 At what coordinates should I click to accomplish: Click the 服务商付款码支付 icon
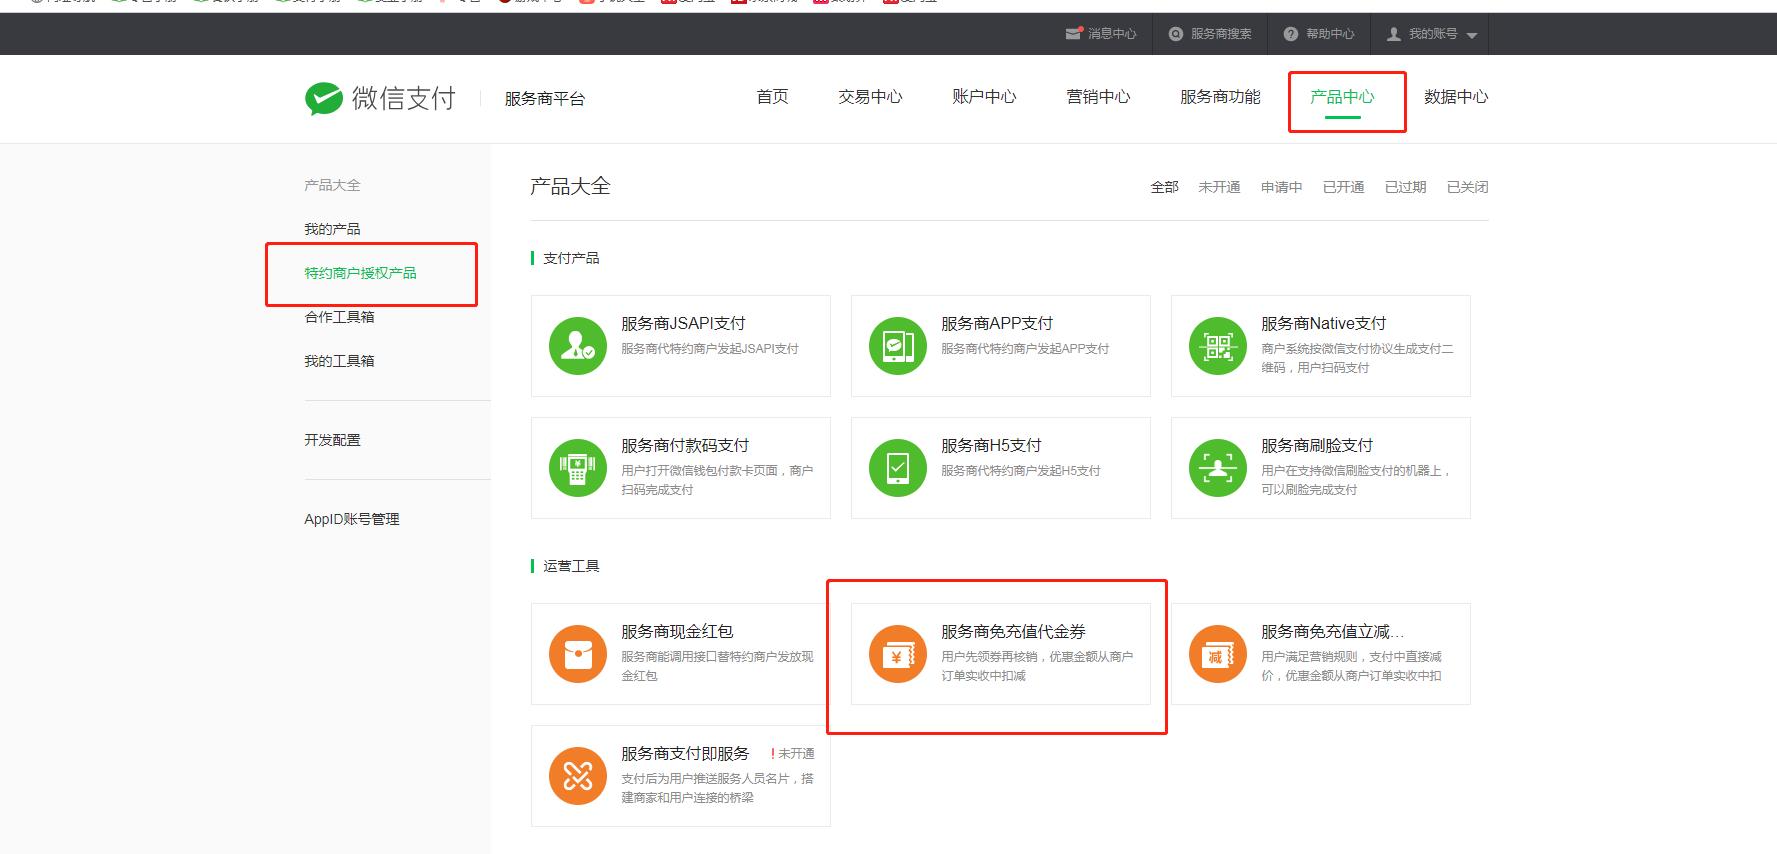[578, 468]
